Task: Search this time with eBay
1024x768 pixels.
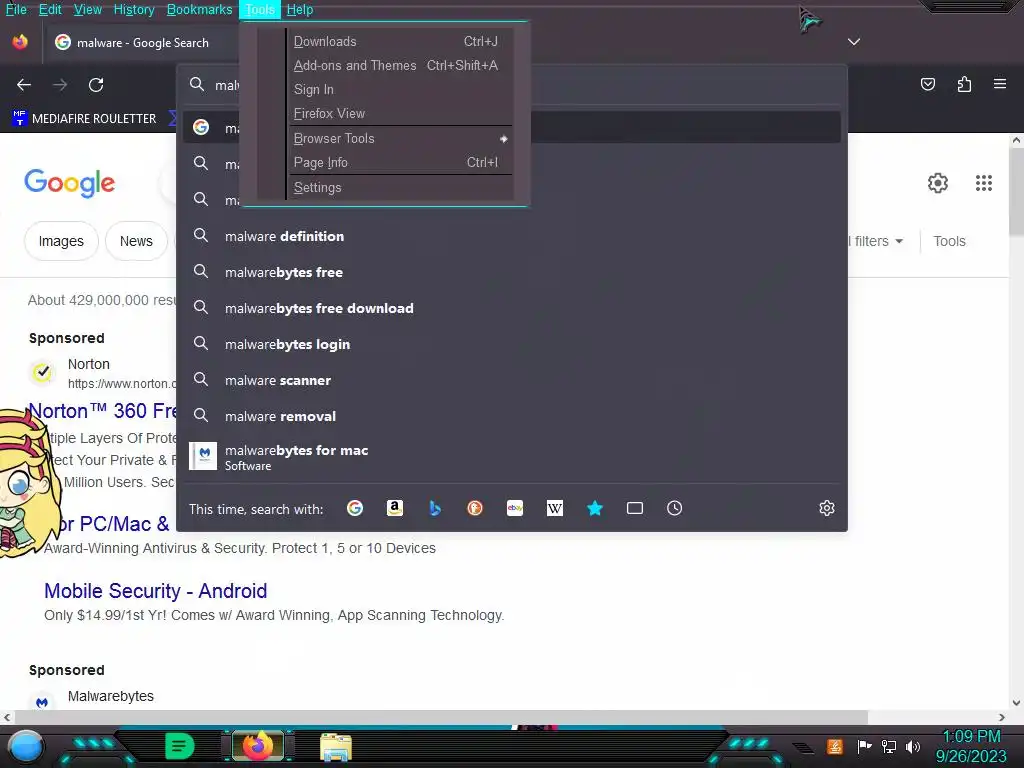Action: pos(515,508)
